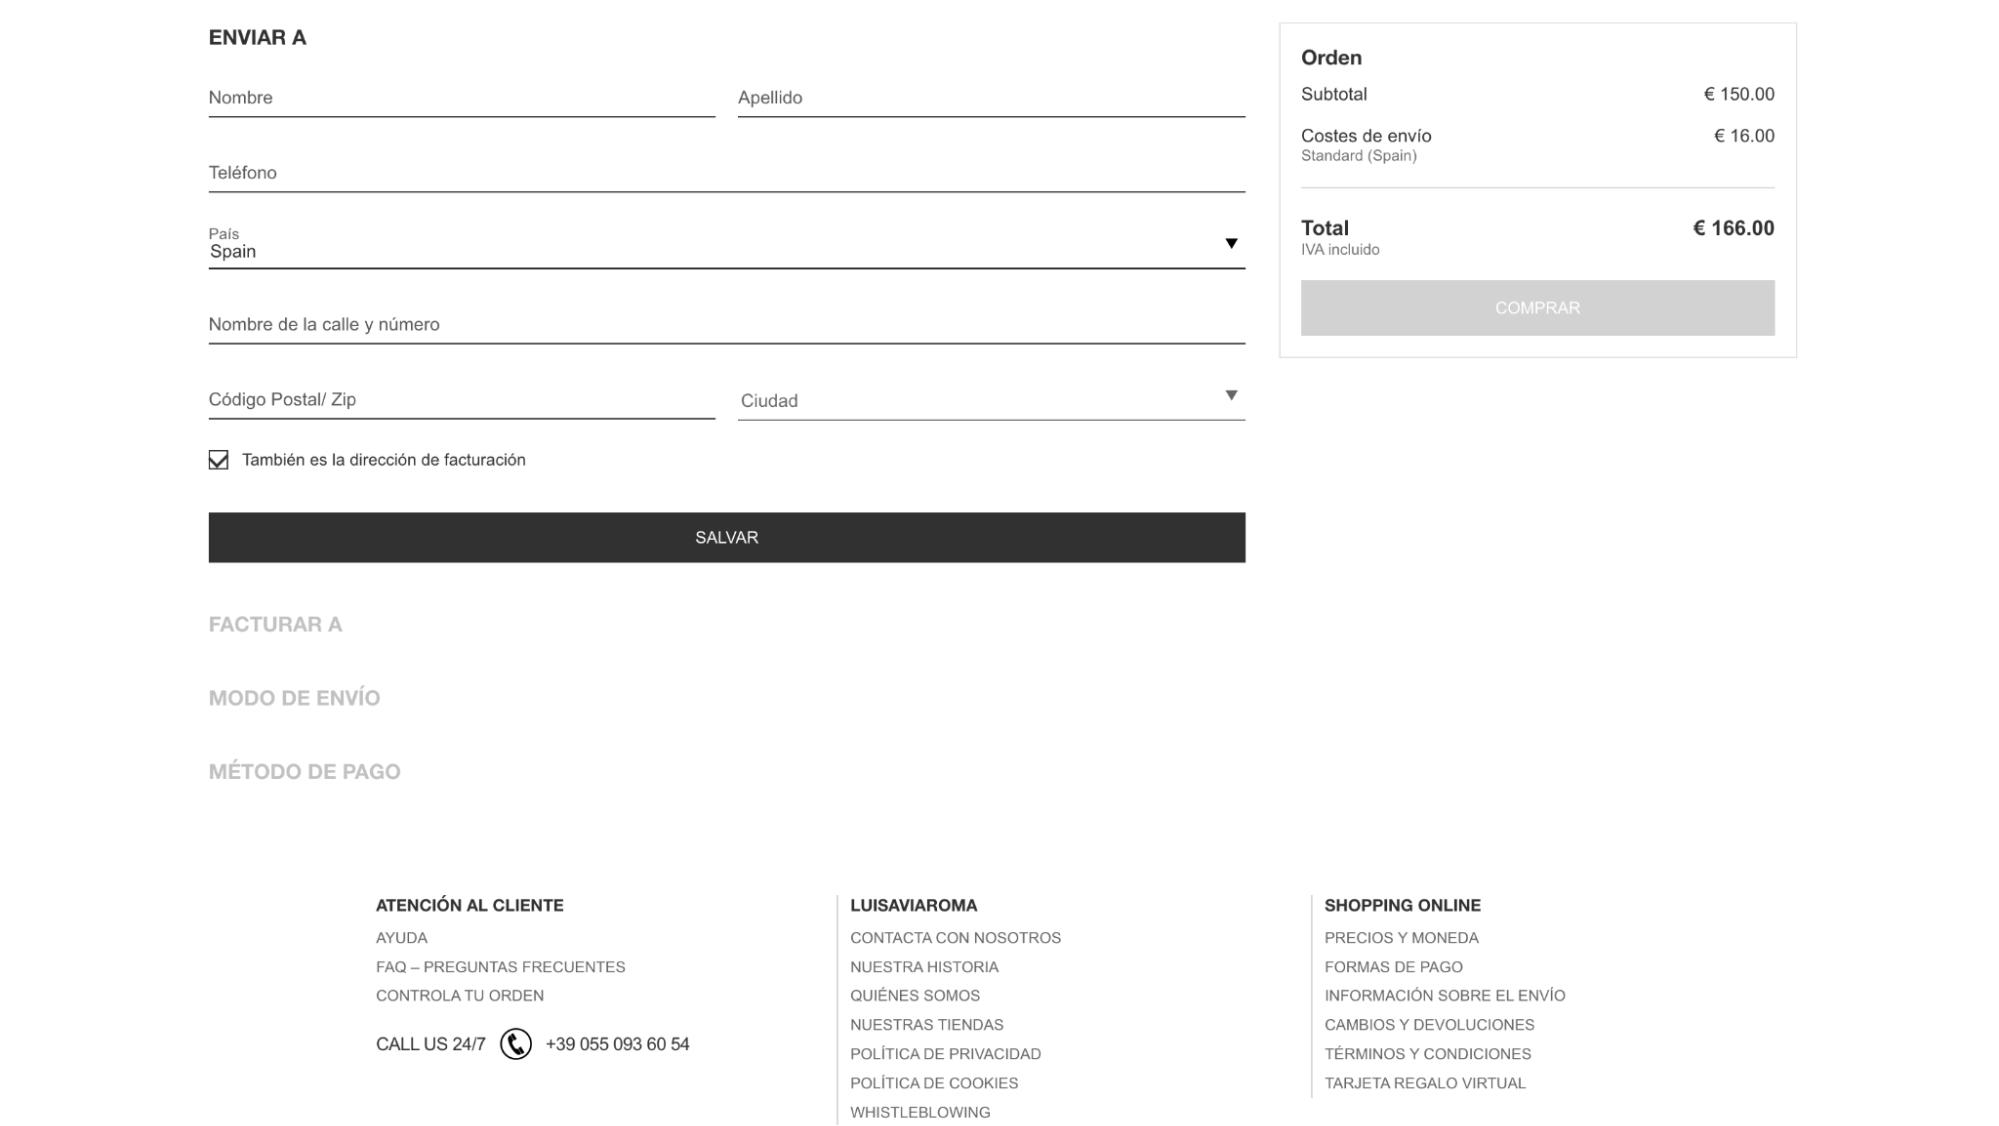Screen dimensions: 1999x1126
Task: Open QUIÉNES SOMOS link
Action: pyautogui.click(x=915, y=996)
